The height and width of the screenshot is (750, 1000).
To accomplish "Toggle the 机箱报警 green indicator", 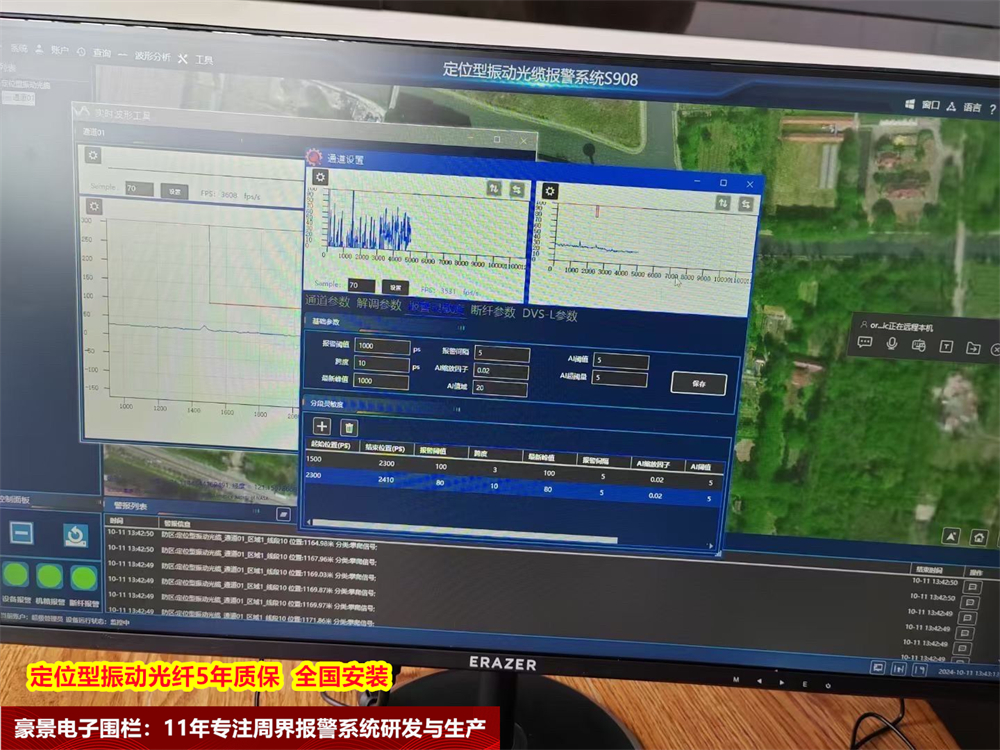I will click(x=49, y=577).
